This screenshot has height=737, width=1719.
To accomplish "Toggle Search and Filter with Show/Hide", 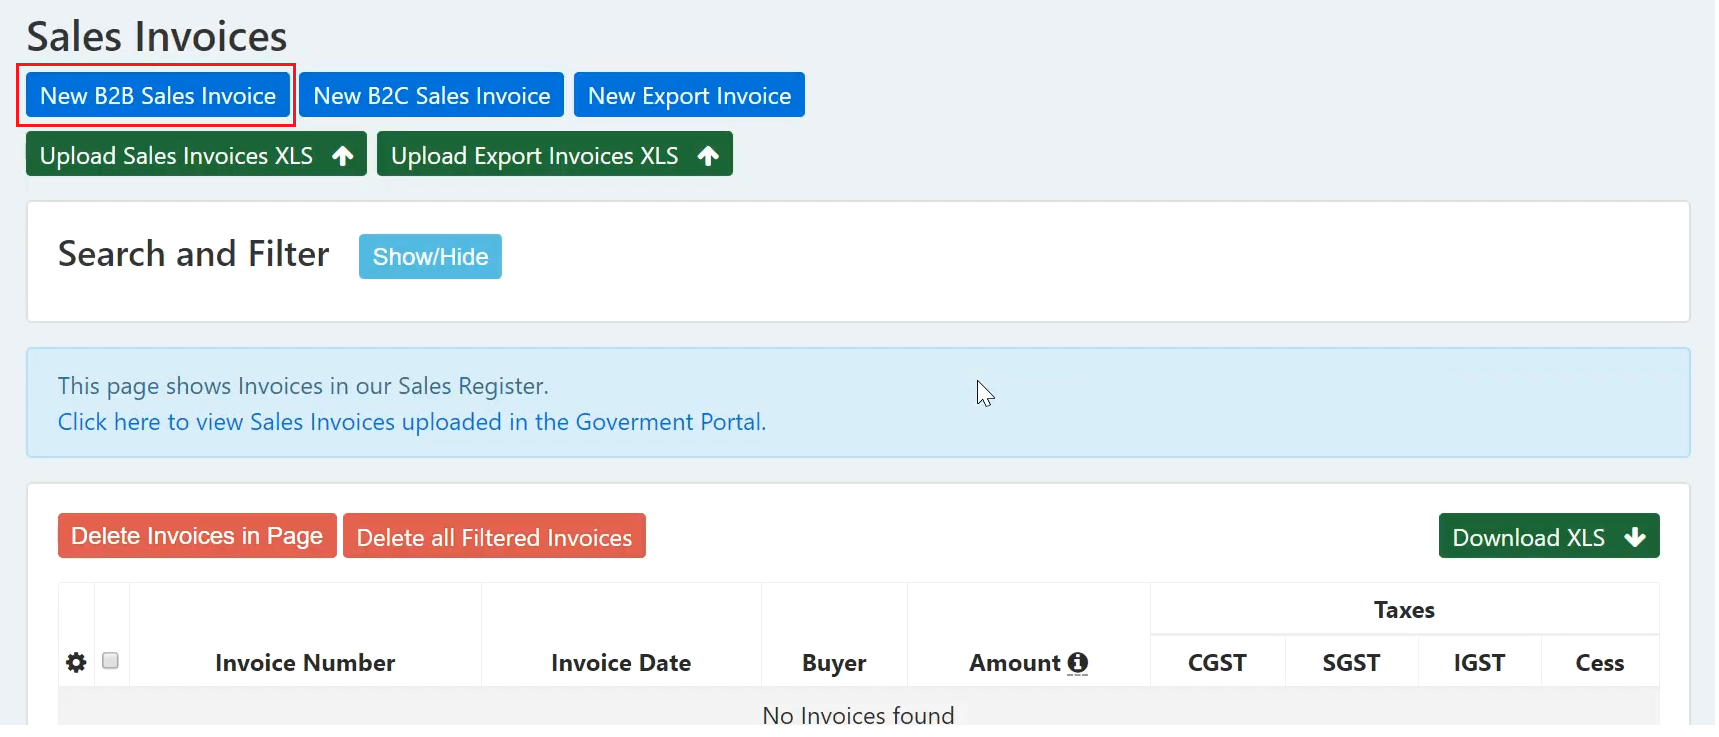I will 430,257.
